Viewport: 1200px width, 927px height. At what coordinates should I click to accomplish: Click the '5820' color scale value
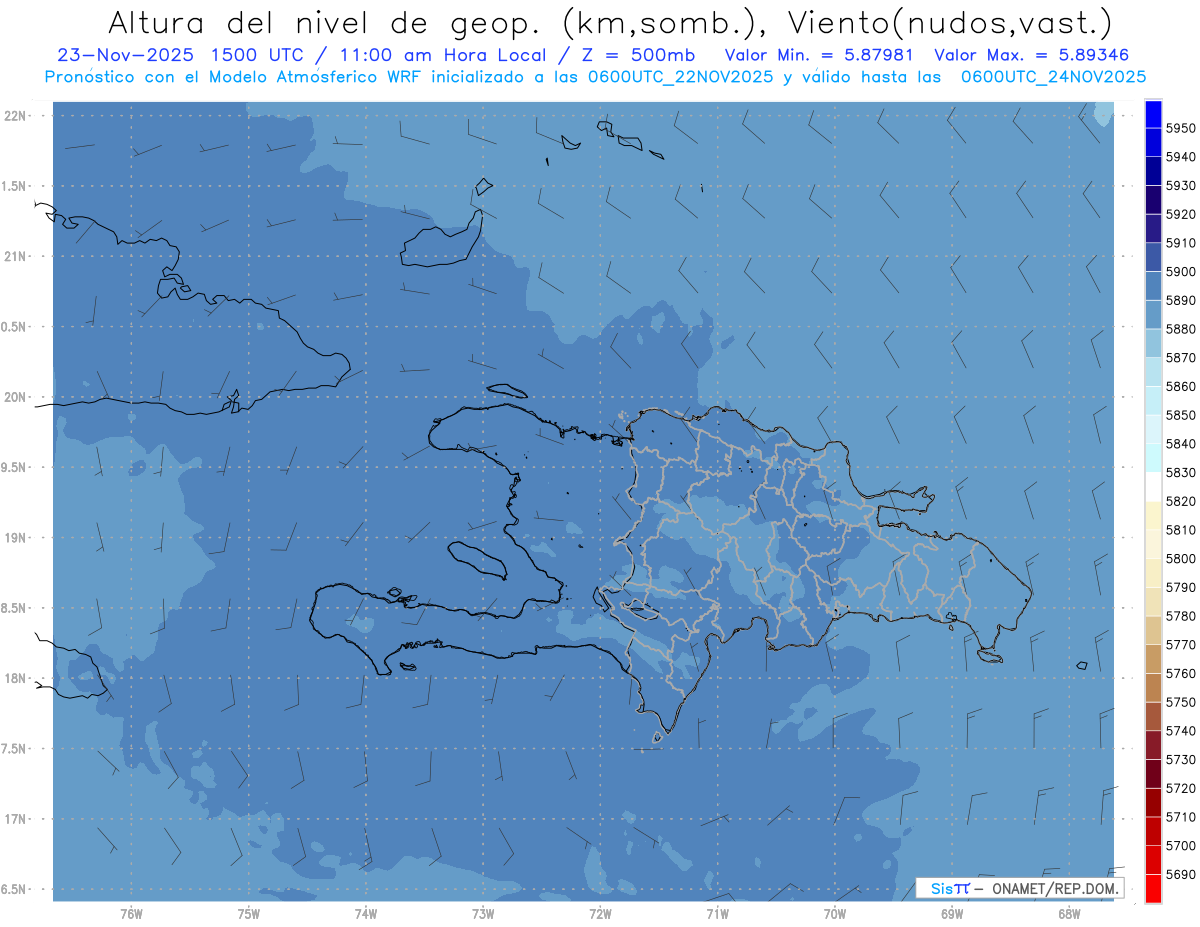(x=1180, y=501)
